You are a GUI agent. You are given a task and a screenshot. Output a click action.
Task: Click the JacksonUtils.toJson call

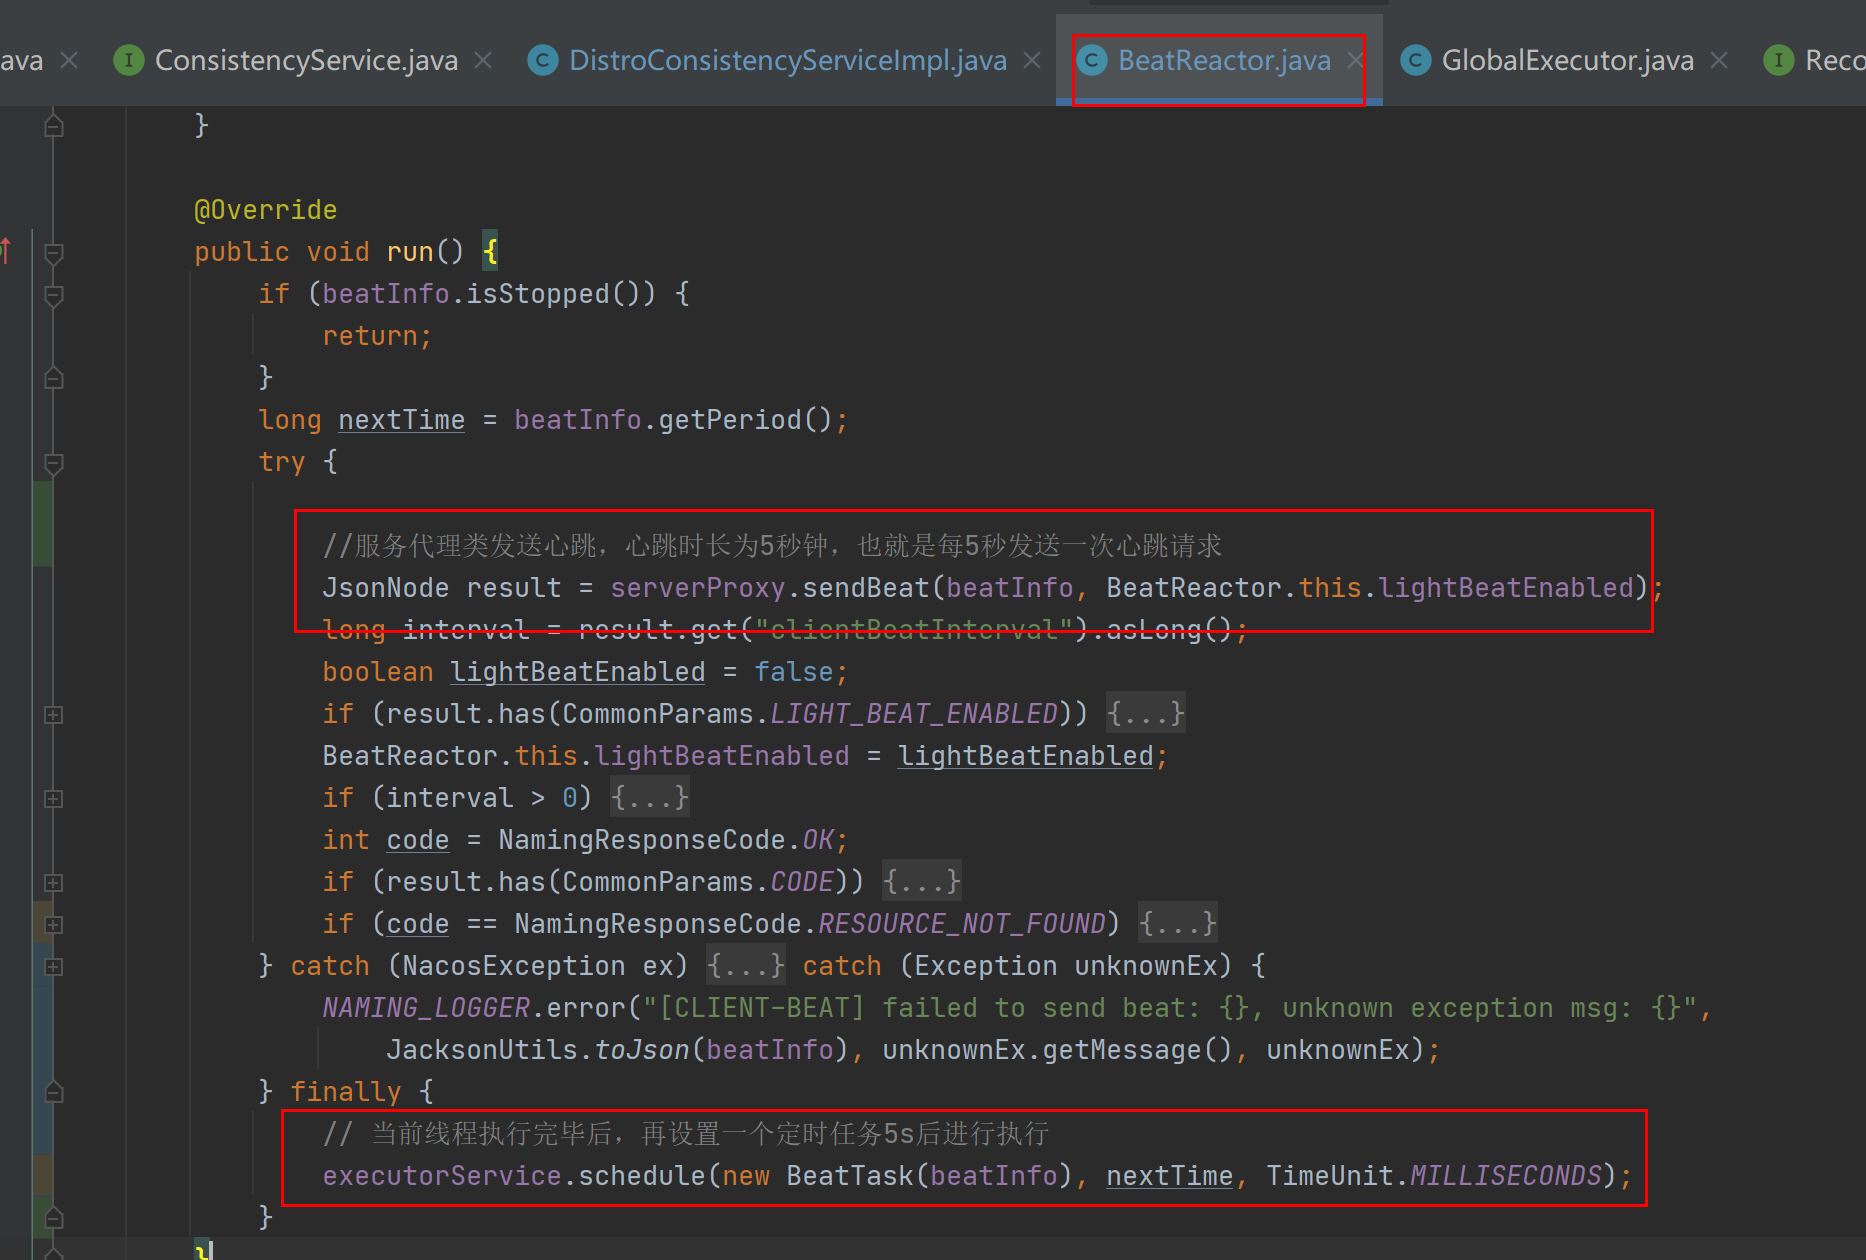[538, 1050]
